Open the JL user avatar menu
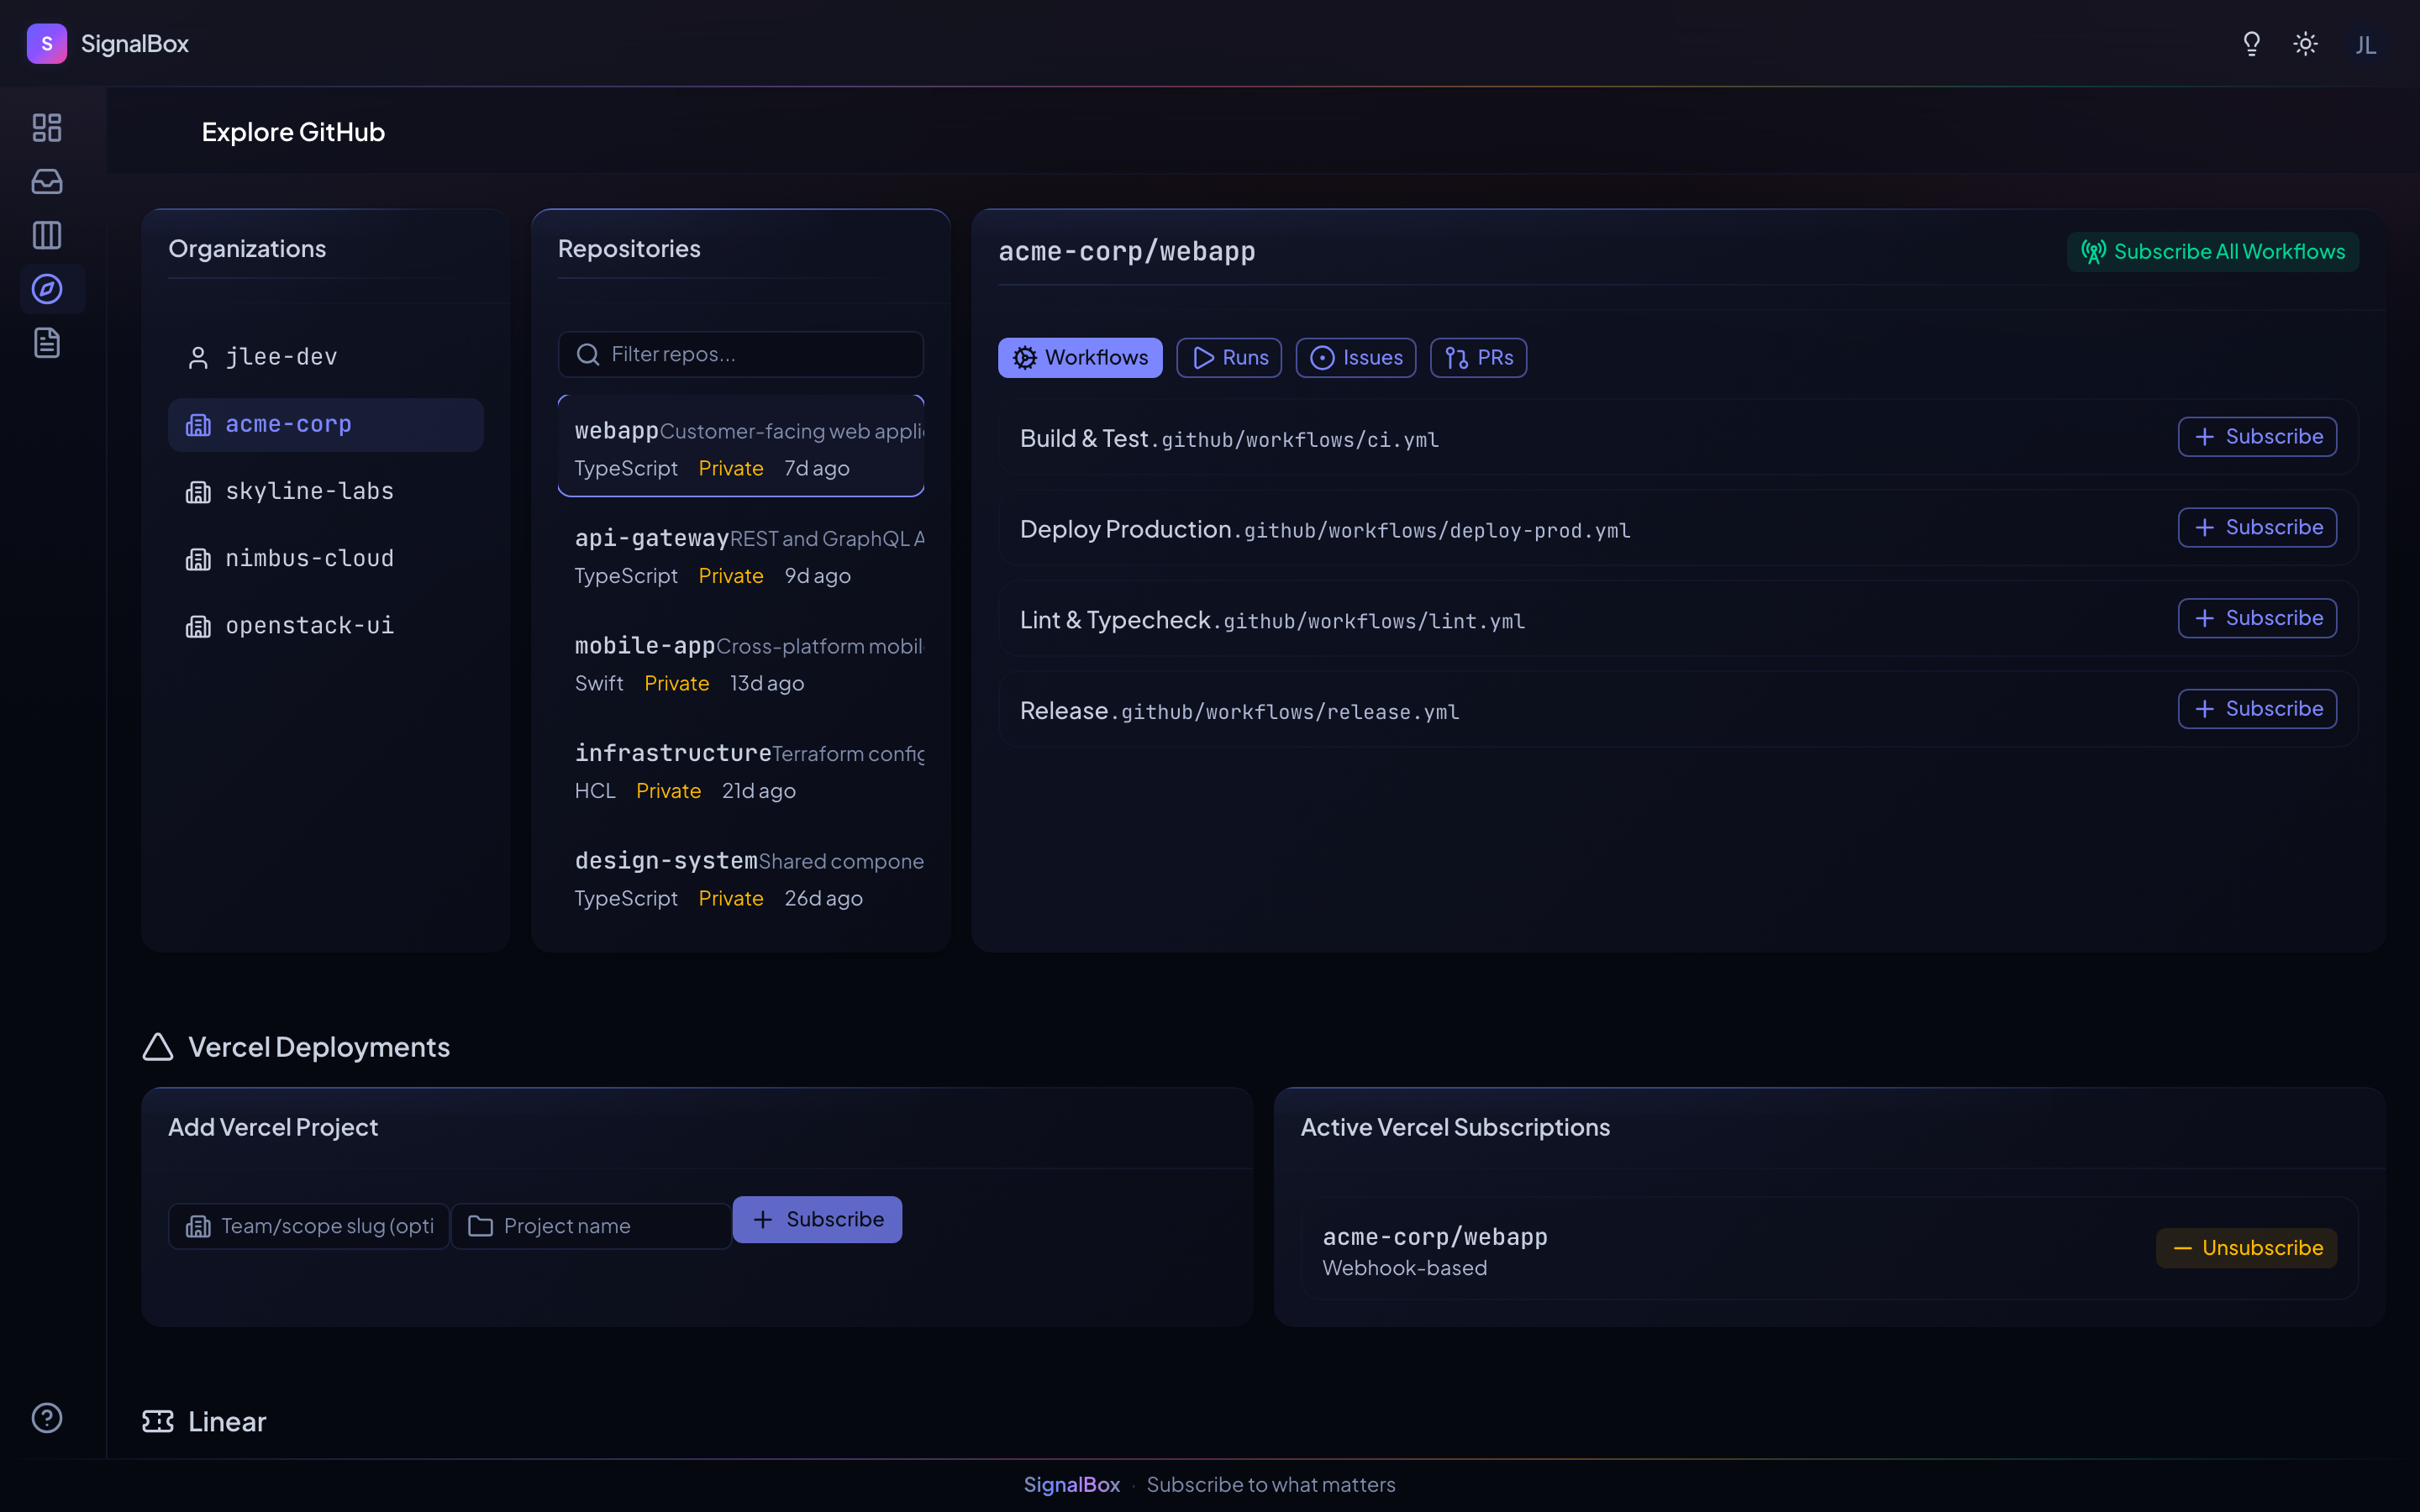Image resolution: width=2420 pixels, height=1512 pixels. coord(2365,44)
